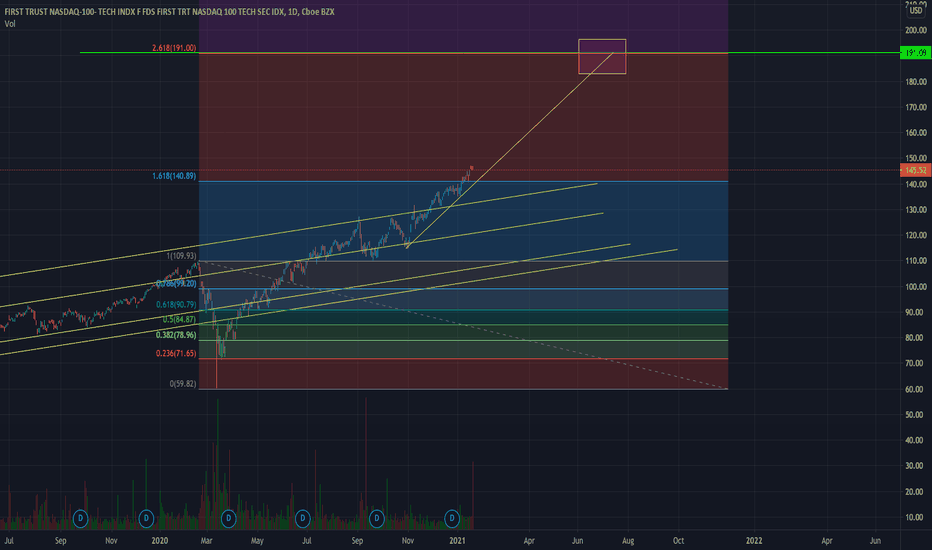Click the First Trust NASDAQ-100 symbol title
The width and height of the screenshot is (932, 550).
point(169,11)
